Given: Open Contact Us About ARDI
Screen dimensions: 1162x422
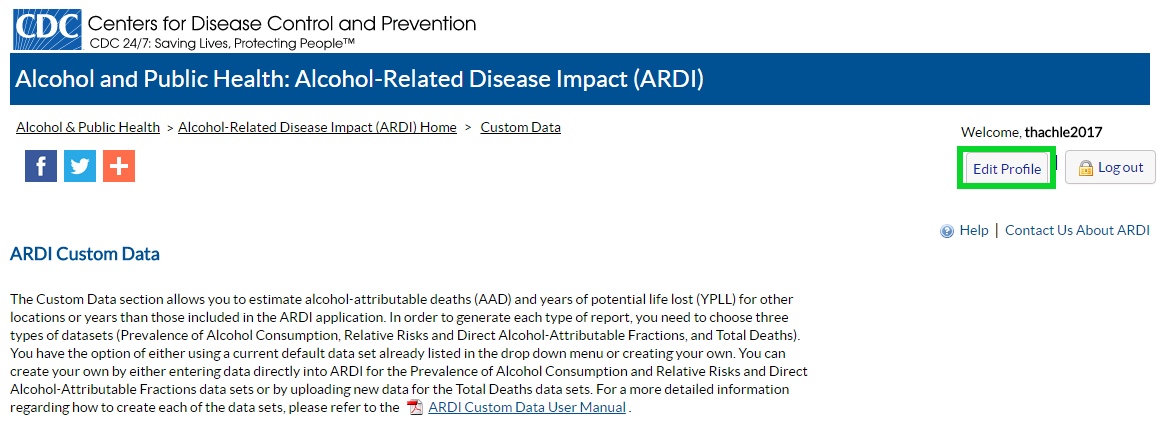Looking at the screenshot, I should (1078, 231).
